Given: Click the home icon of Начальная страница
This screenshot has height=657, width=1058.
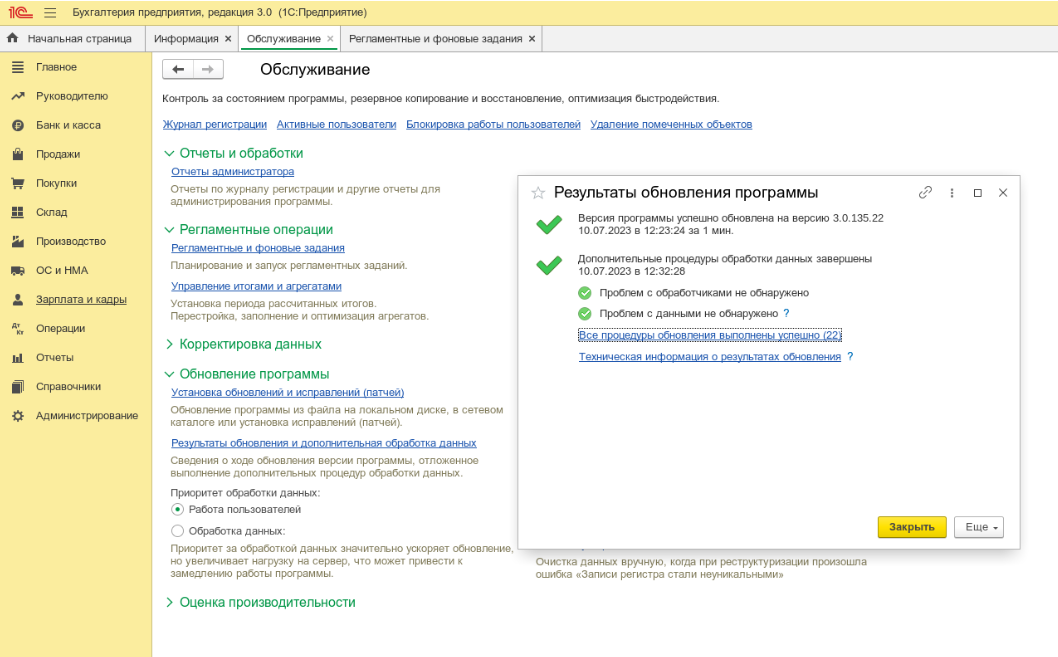Looking at the screenshot, I should click(x=13, y=38).
